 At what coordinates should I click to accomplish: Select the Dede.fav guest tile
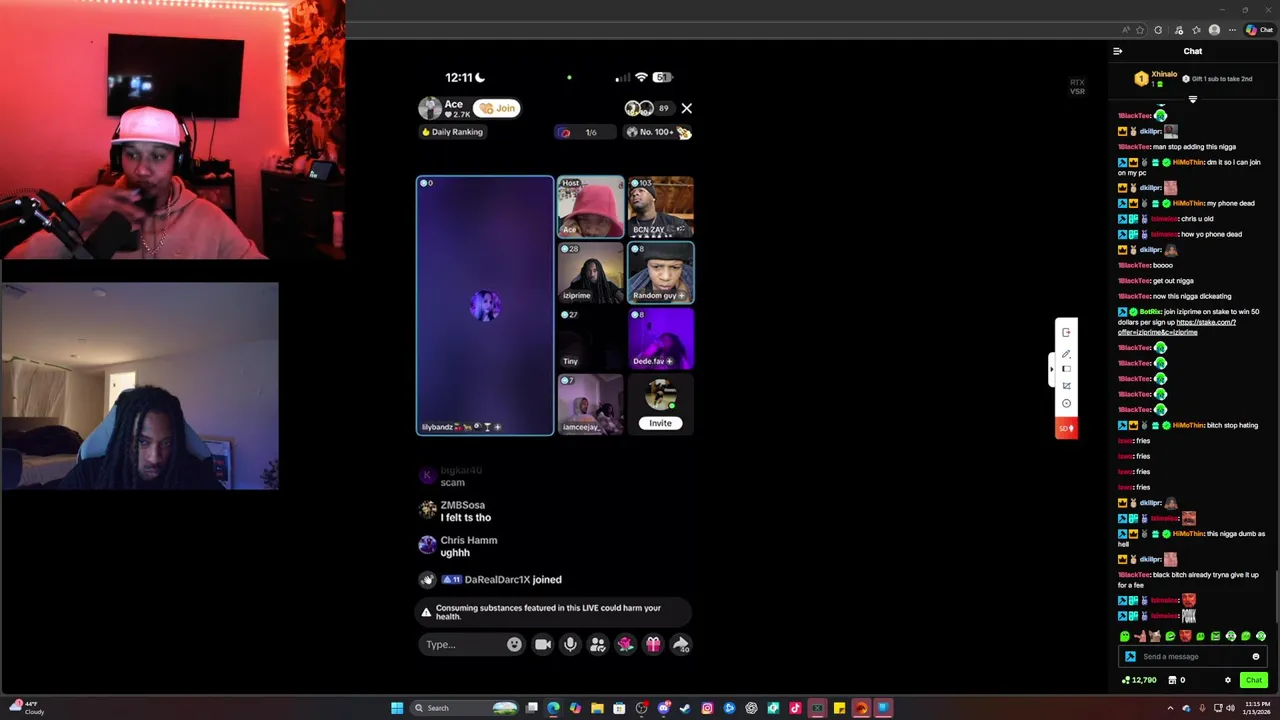click(x=660, y=338)
